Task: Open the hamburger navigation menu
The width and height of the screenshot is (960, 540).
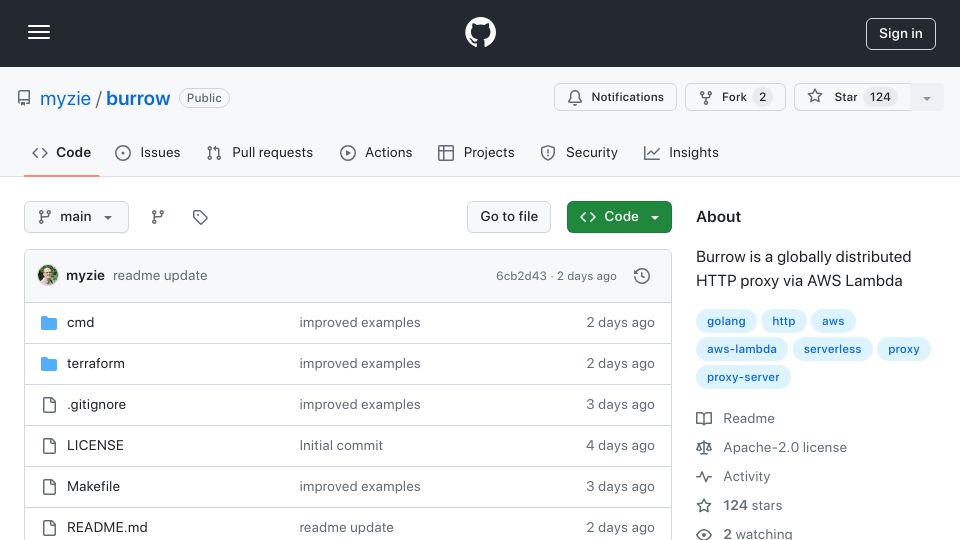Action: [x=39, y=32]
